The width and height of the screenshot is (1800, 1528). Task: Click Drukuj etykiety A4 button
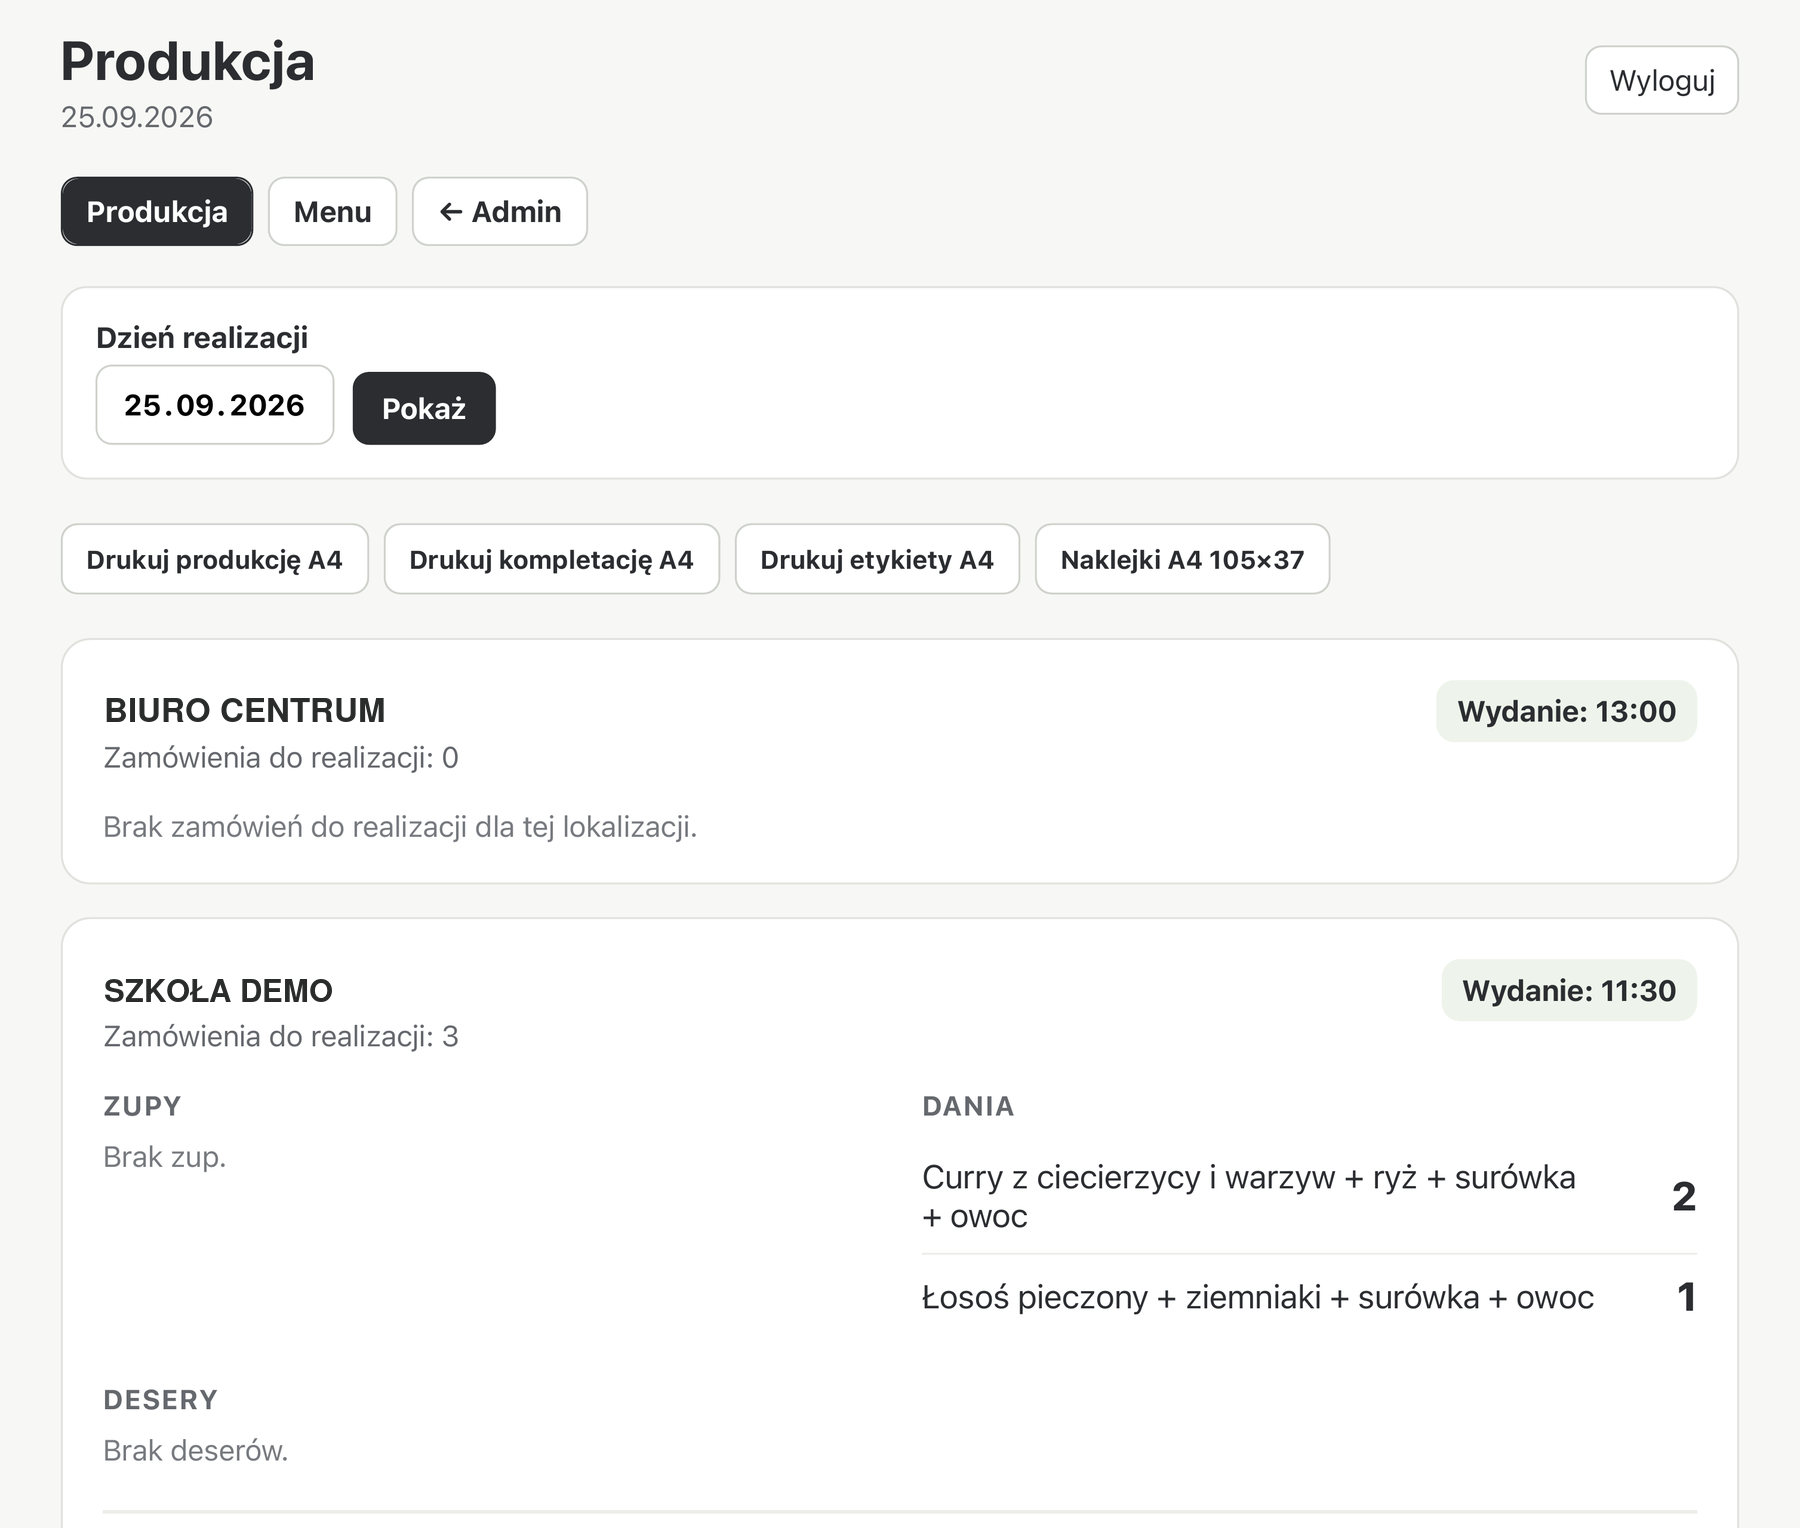[x=877, y=559]
